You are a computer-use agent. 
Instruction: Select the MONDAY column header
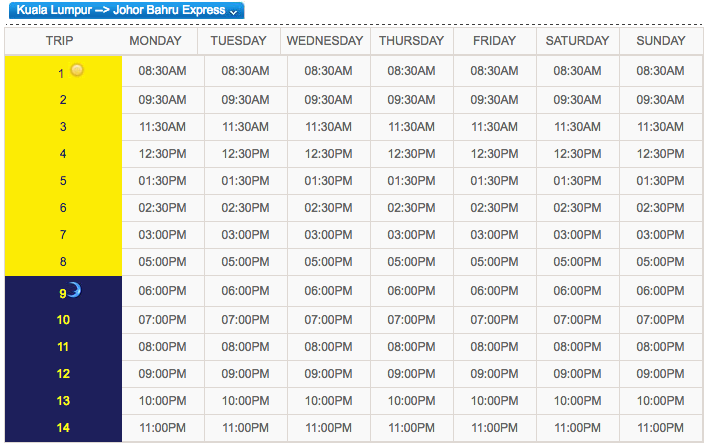[155, 41]
